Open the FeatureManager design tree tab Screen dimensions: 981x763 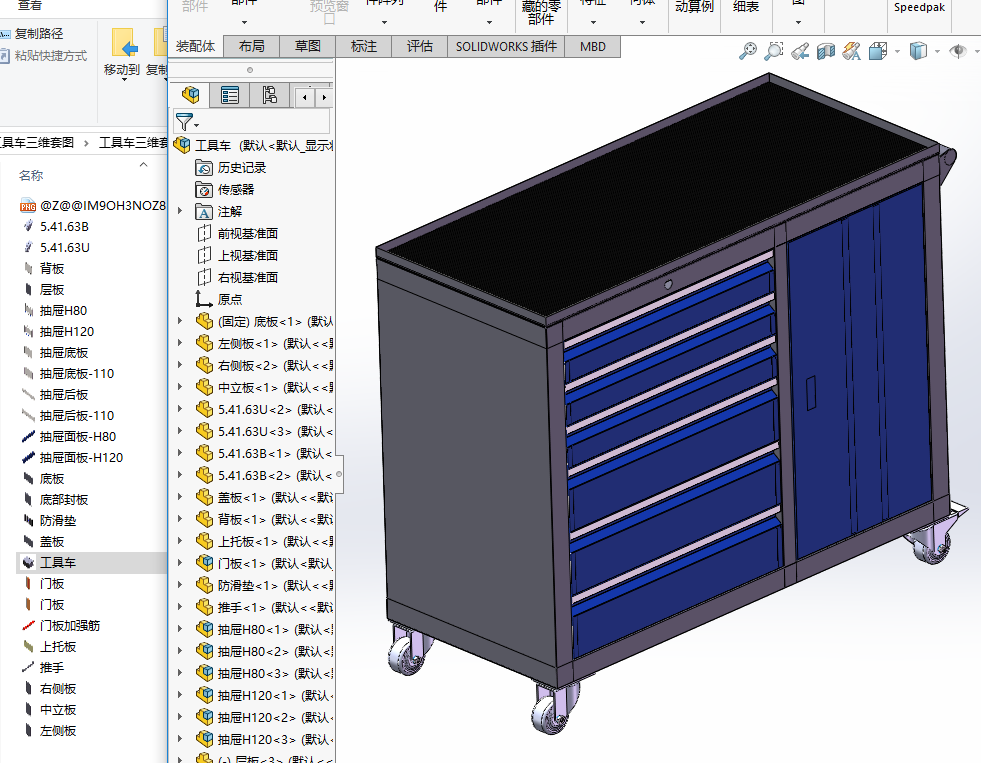click(190, 95)
